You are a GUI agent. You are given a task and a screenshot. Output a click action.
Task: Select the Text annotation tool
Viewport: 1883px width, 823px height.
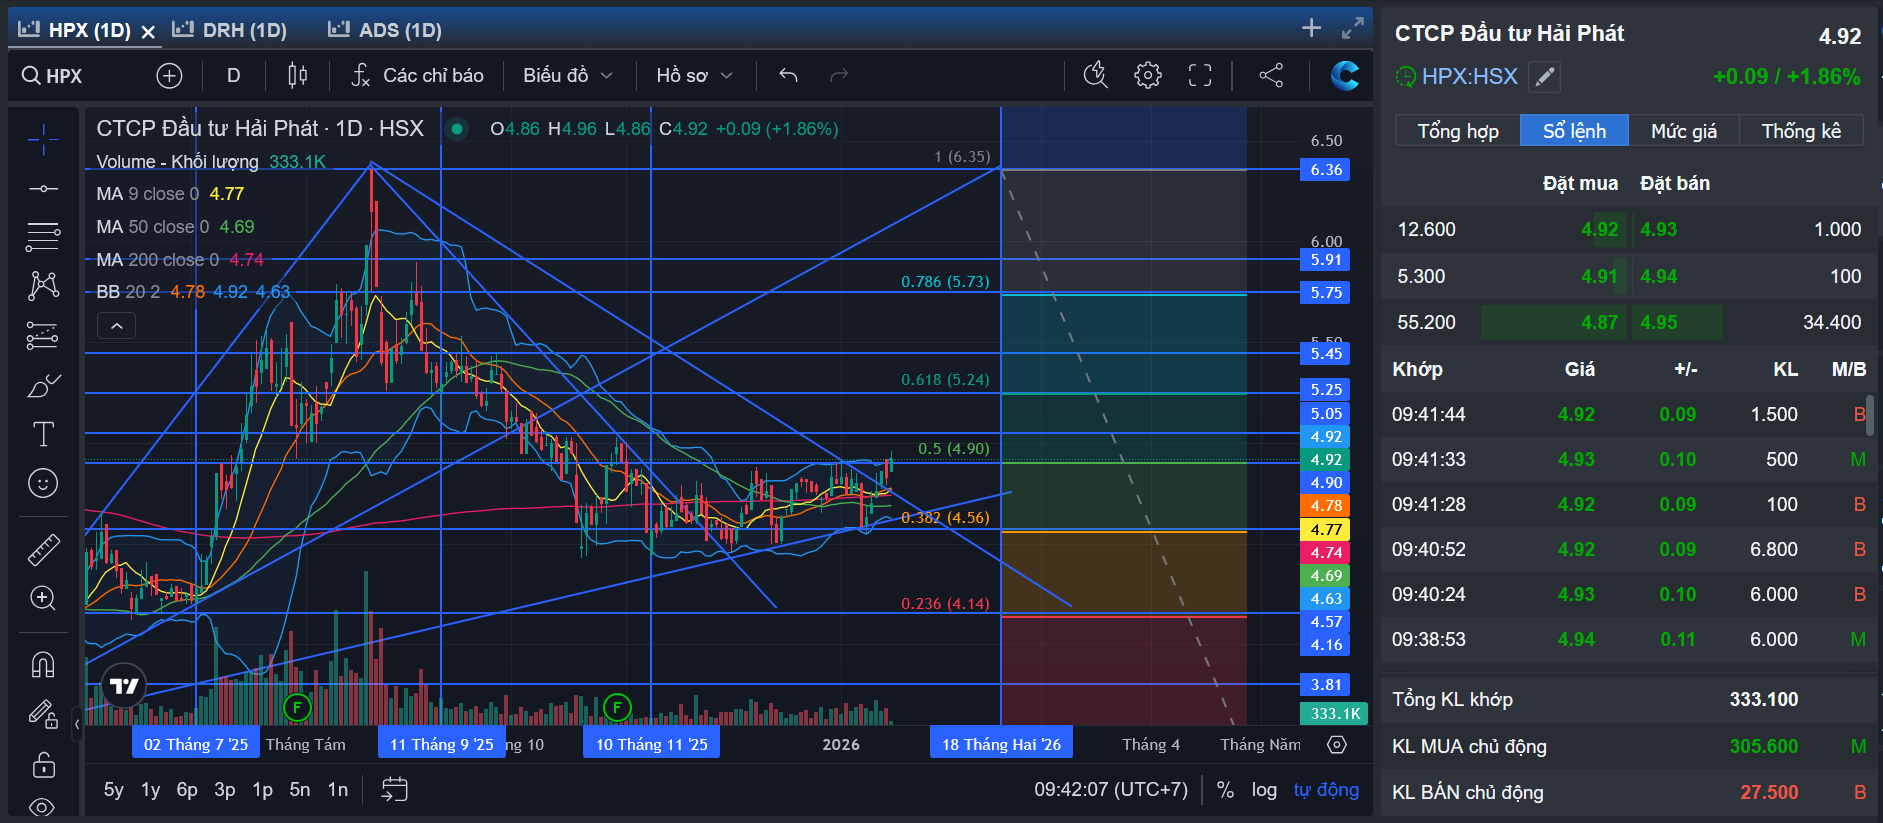pos(43,434)
